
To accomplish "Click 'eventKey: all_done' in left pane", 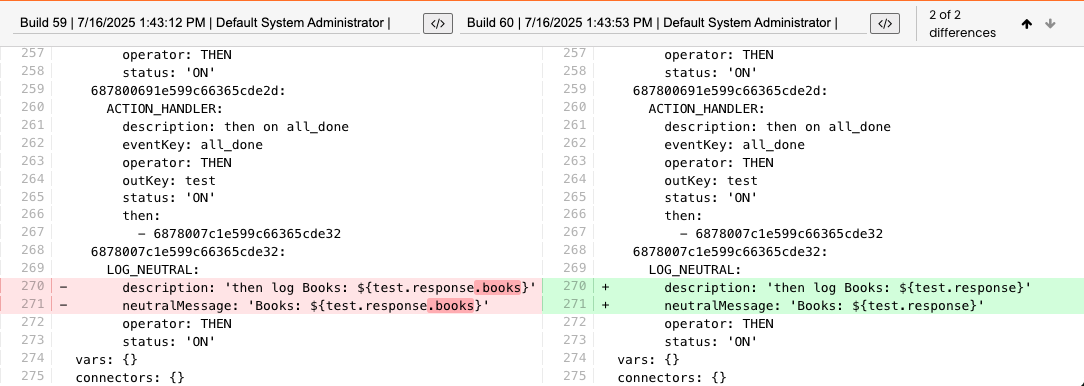I will [192, 145].
